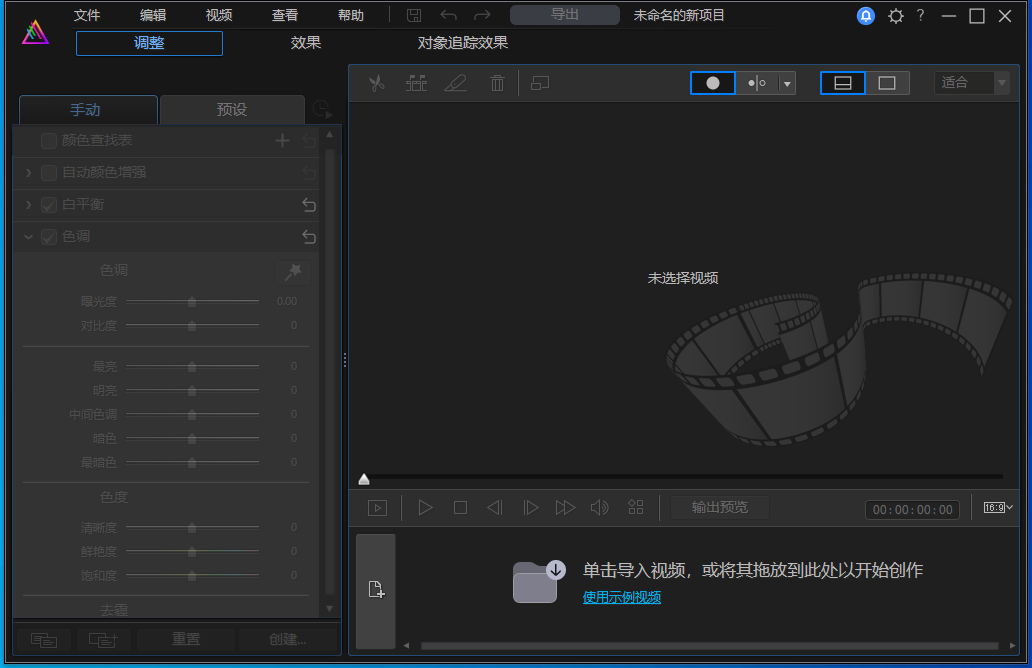Toggle the 自动颜色增强 checkbox

tap(49, 173)
